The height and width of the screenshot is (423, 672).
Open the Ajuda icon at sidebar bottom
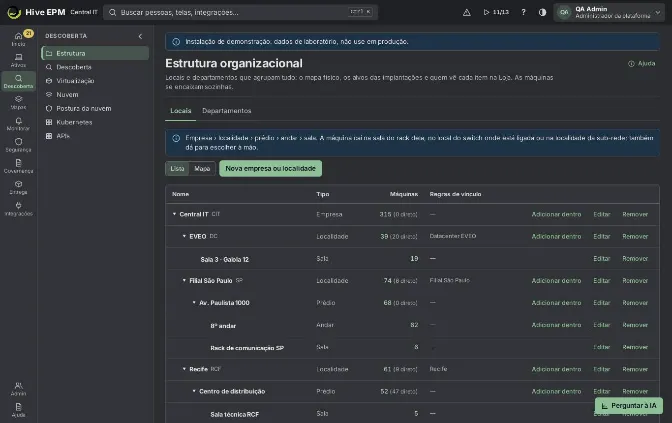18,410
